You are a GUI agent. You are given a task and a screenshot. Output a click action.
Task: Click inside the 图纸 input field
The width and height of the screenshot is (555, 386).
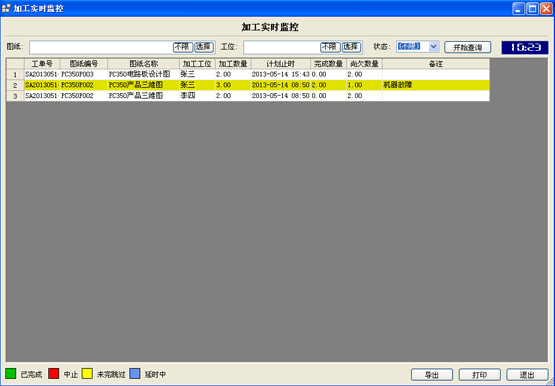pos(101,47)
